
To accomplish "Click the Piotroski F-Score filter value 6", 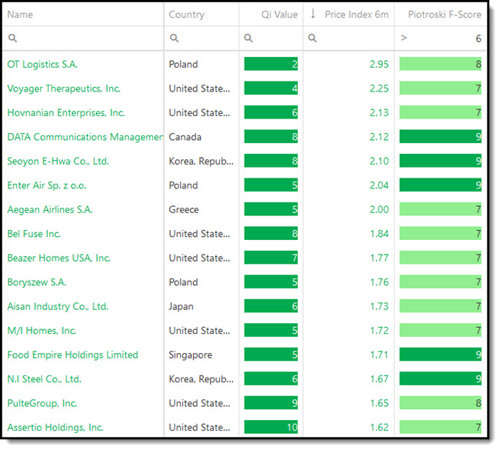I will pos(478,38).
